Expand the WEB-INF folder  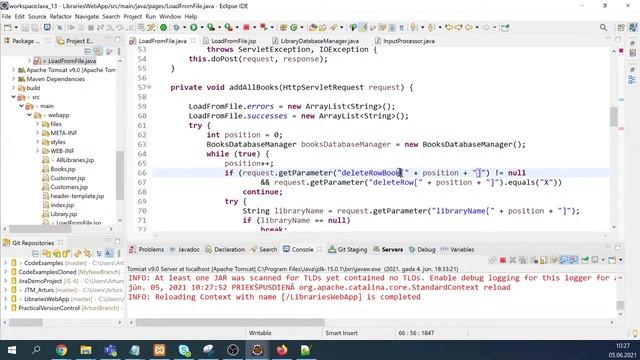38,151
